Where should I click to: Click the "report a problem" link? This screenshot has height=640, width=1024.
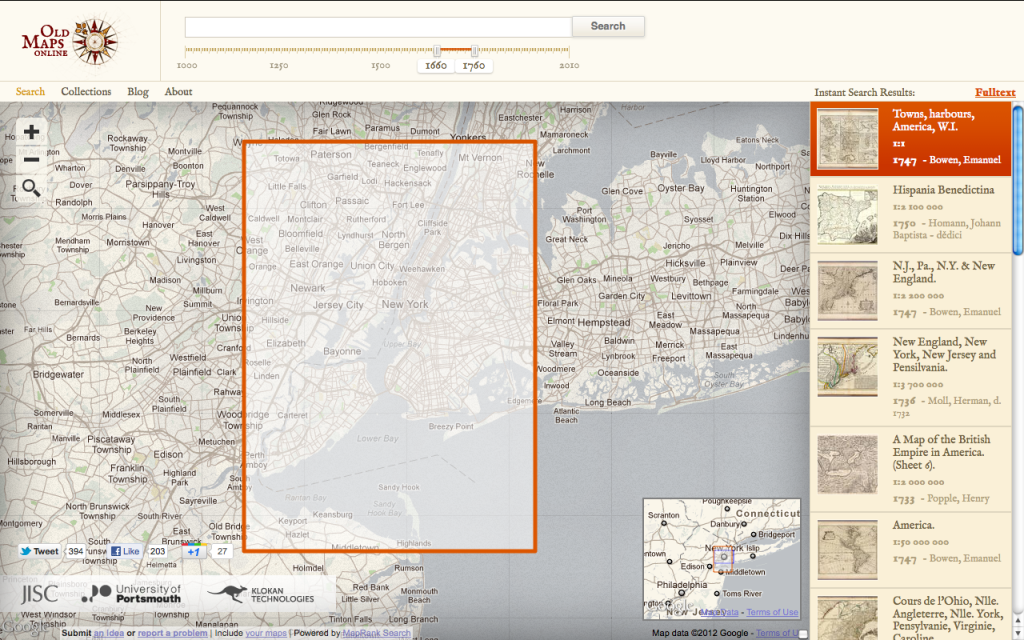coord(172,633)
